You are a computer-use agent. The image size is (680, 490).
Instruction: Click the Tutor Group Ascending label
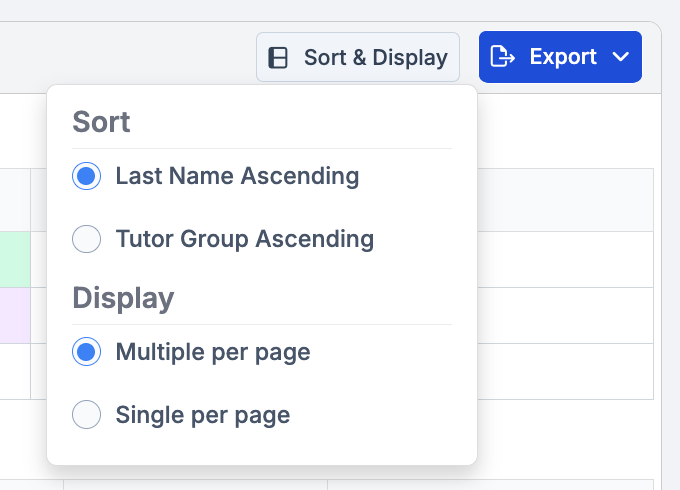(245, 239)
